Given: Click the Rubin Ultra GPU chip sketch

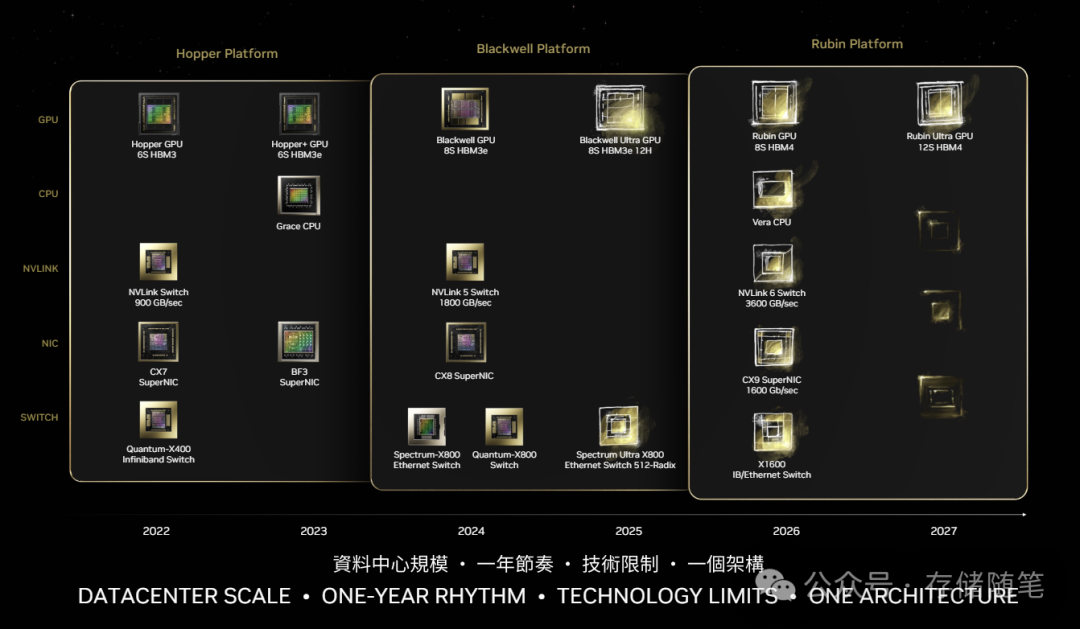Looking at the screenshot, I should point(939,104).
